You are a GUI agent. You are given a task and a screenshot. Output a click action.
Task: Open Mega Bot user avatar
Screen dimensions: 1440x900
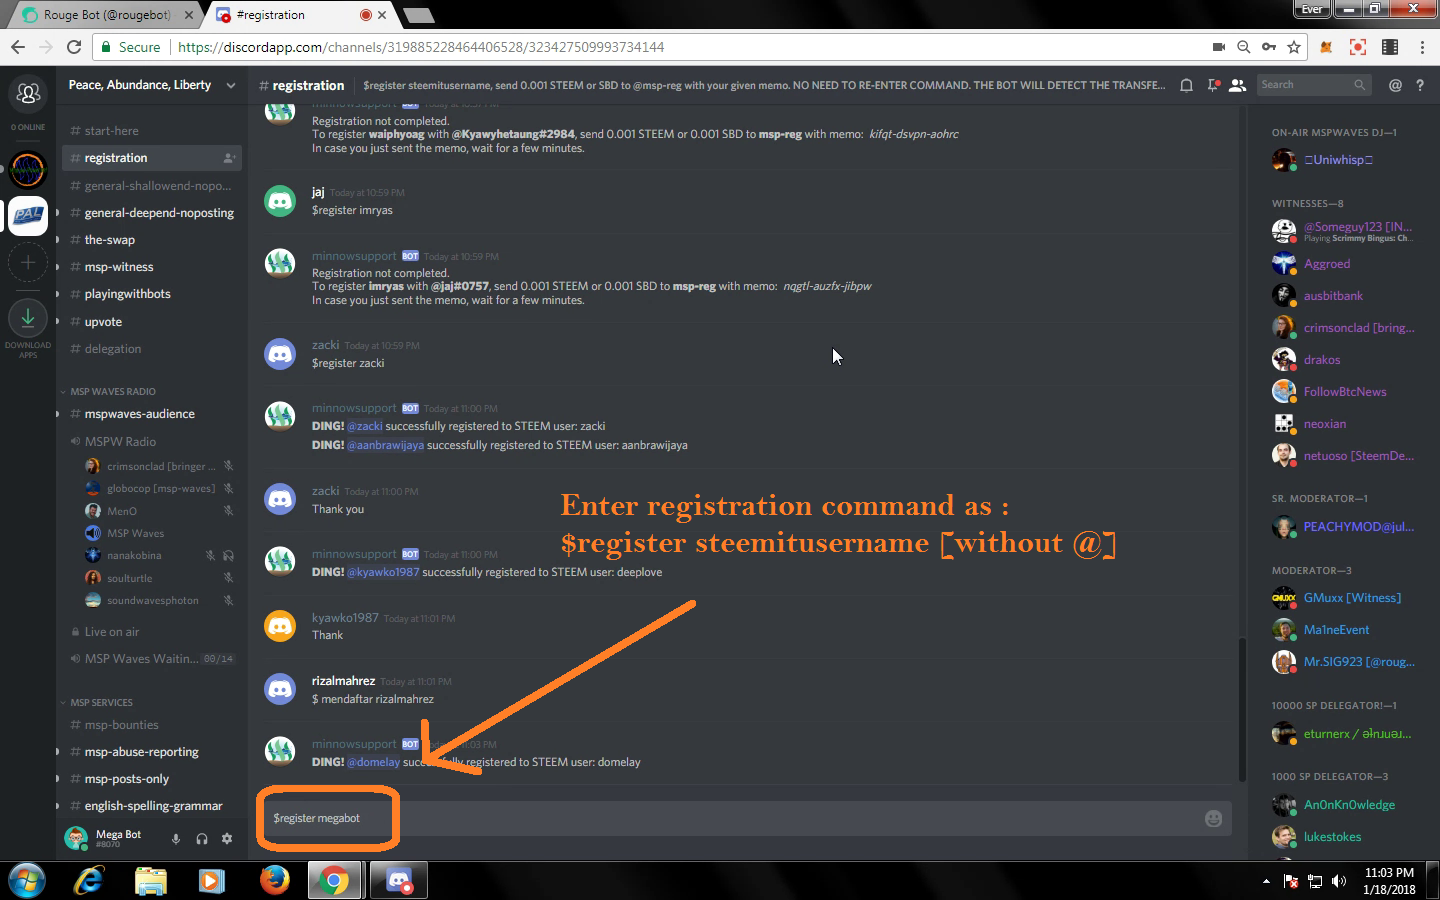(76, 838)
